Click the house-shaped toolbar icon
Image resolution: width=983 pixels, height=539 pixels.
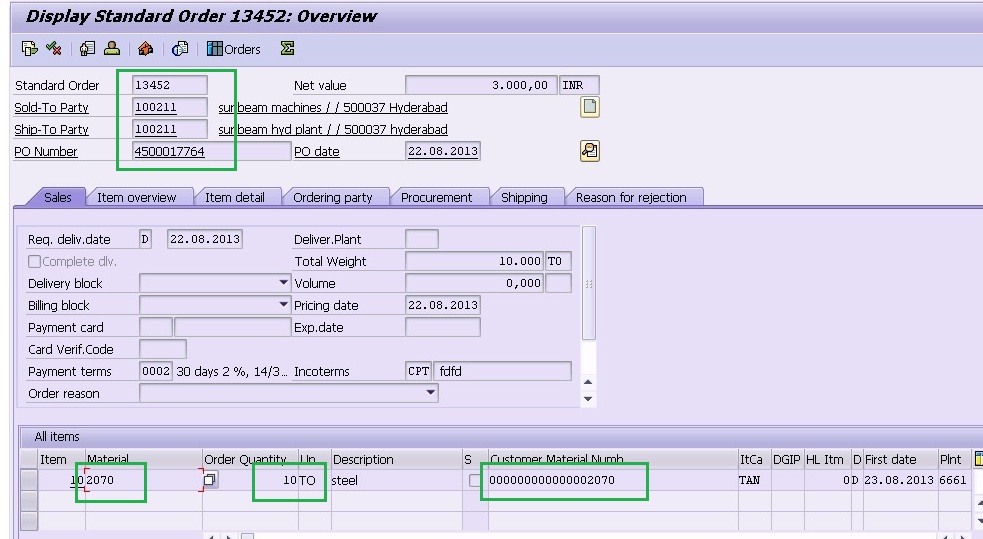point(146,48)
